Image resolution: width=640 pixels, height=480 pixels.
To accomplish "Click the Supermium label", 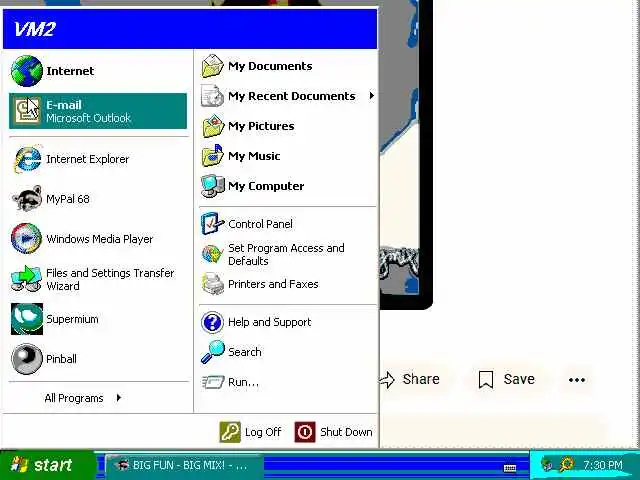I will click(x=72, y=319).
